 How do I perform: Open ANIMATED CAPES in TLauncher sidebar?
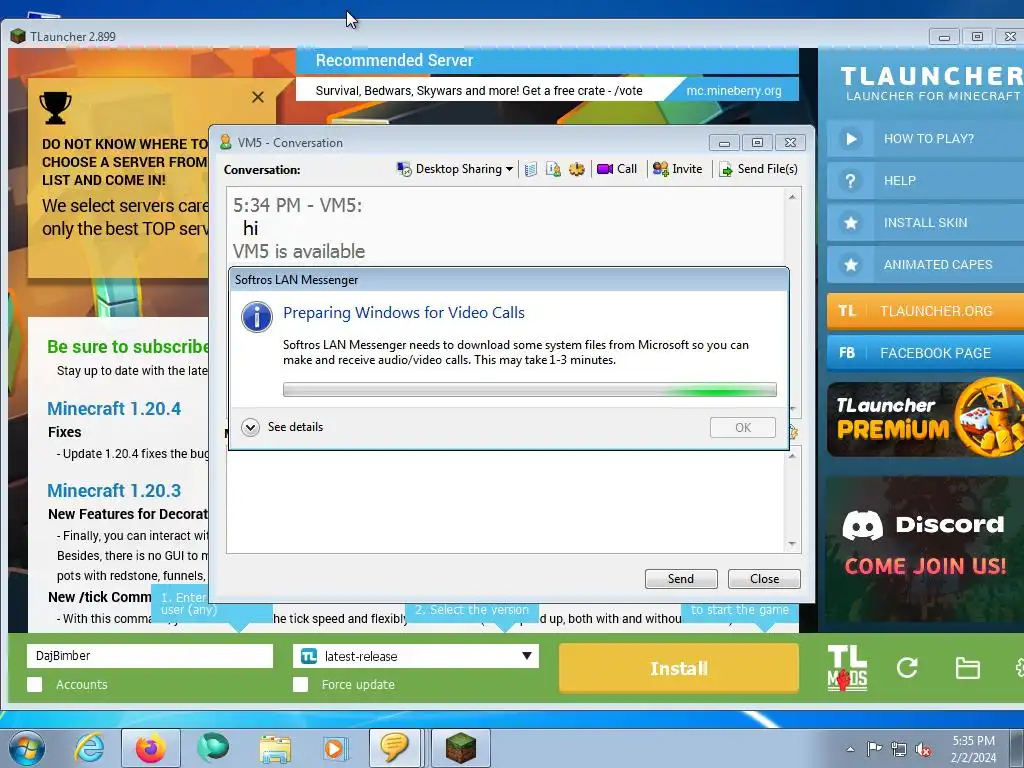(x=925, y=264)
